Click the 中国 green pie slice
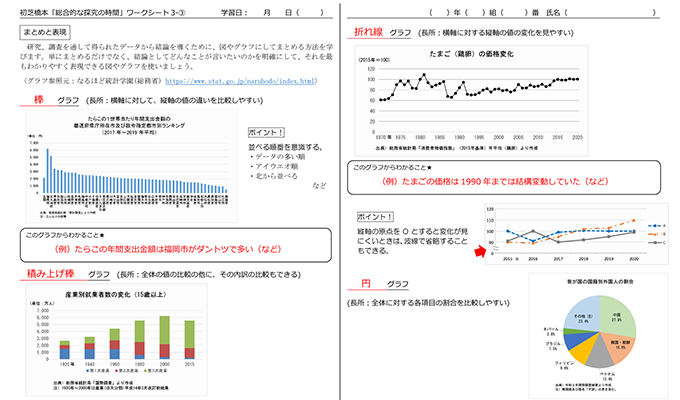The image size is (680, 400). pos(618,316)
